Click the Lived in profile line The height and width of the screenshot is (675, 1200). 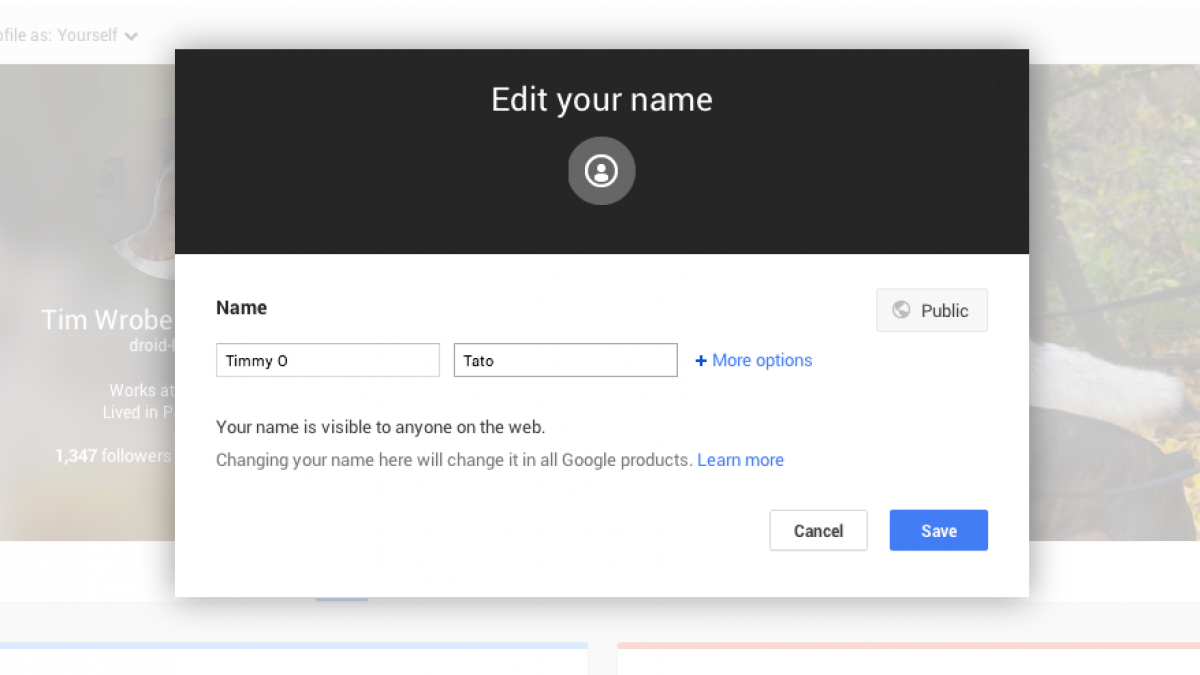point(138,412)
